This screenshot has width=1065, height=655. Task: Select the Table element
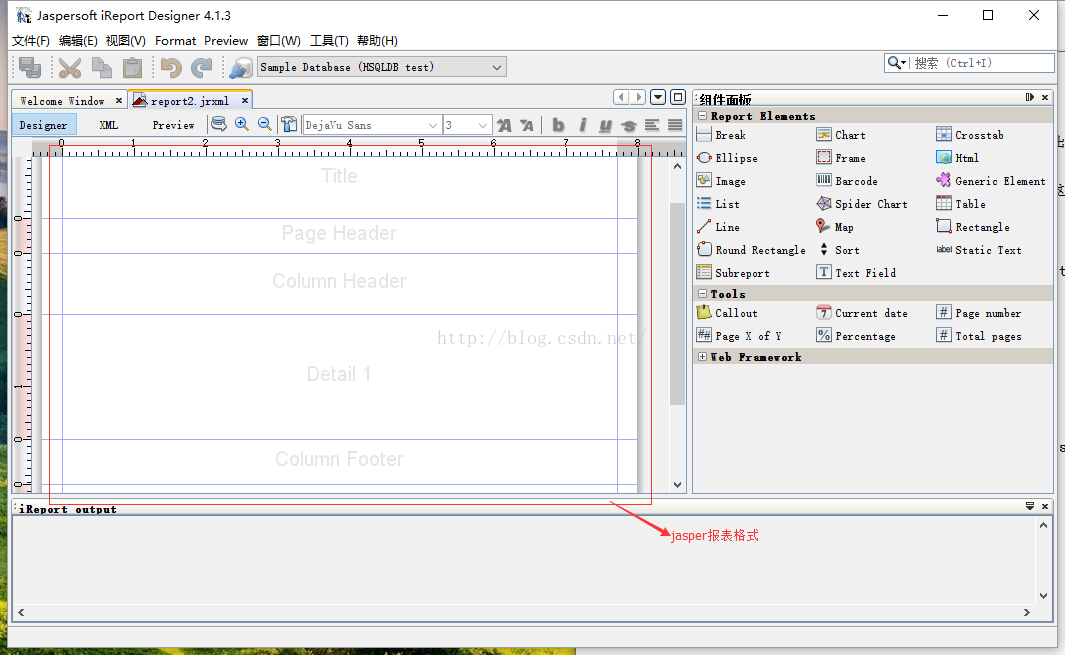[960, 204]
